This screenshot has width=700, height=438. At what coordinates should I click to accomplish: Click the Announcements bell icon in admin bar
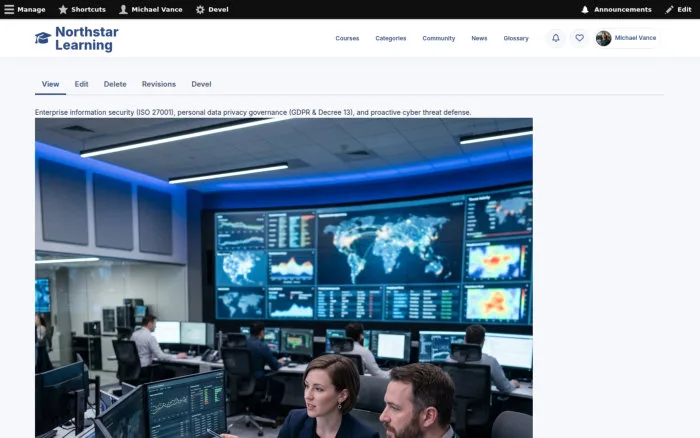[585, 9]
